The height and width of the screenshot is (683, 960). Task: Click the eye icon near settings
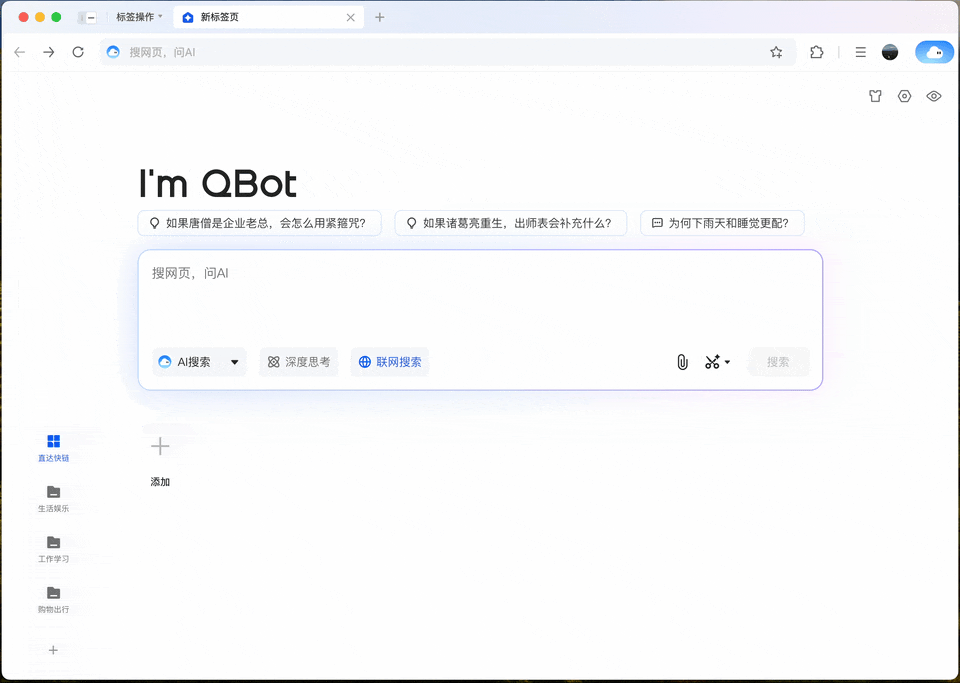933,95
